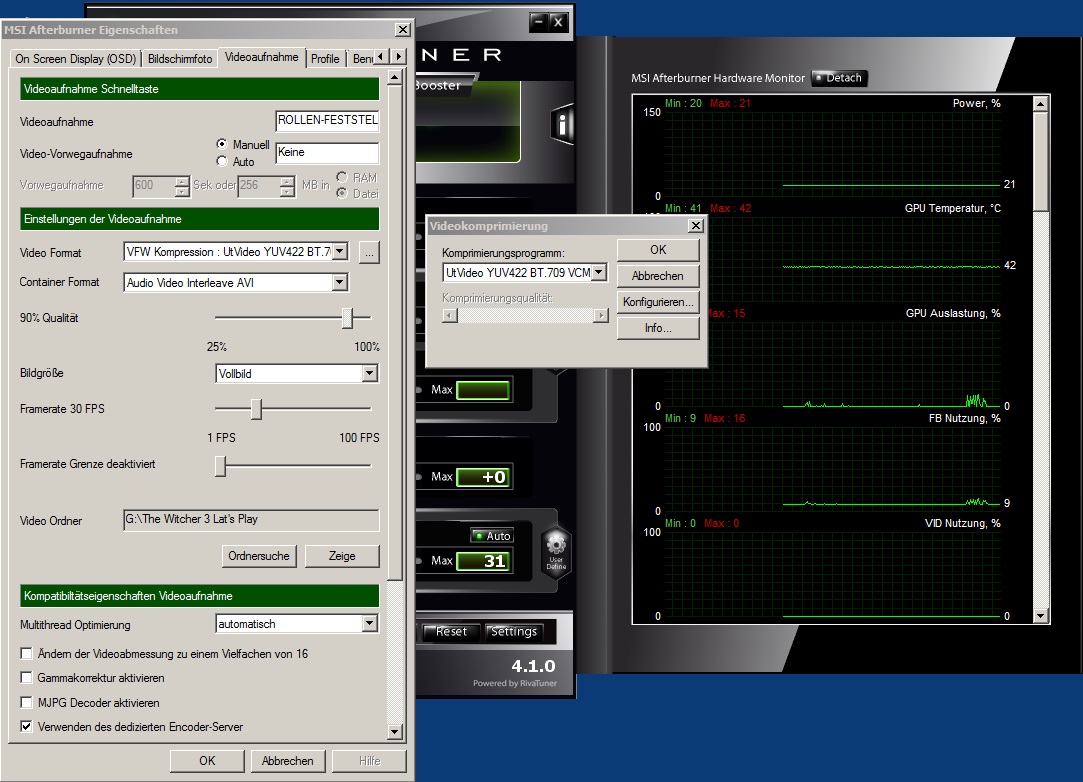The height and width of the screenshot is (782, 1083).
Task: Enable video dimension multiple of 16 checkbox
Action: click(x=26, y=654)
